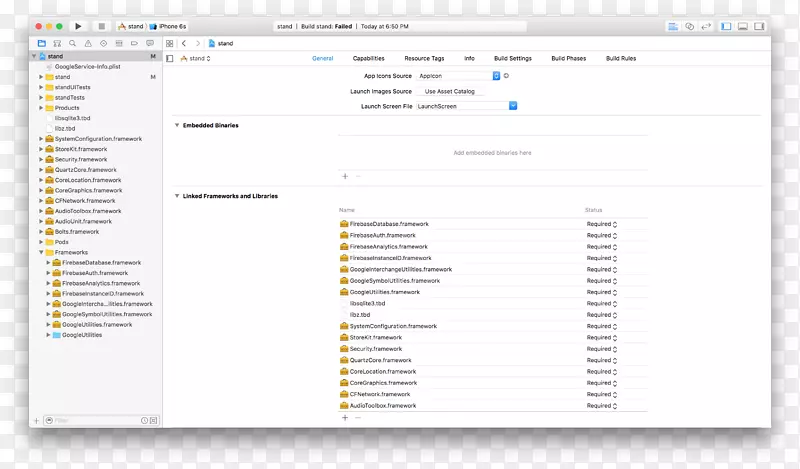This screenshot has width=800, height=469.
Task: Add new file with navigator plus button
Action: pyautogui.click(x=36, y=421)
